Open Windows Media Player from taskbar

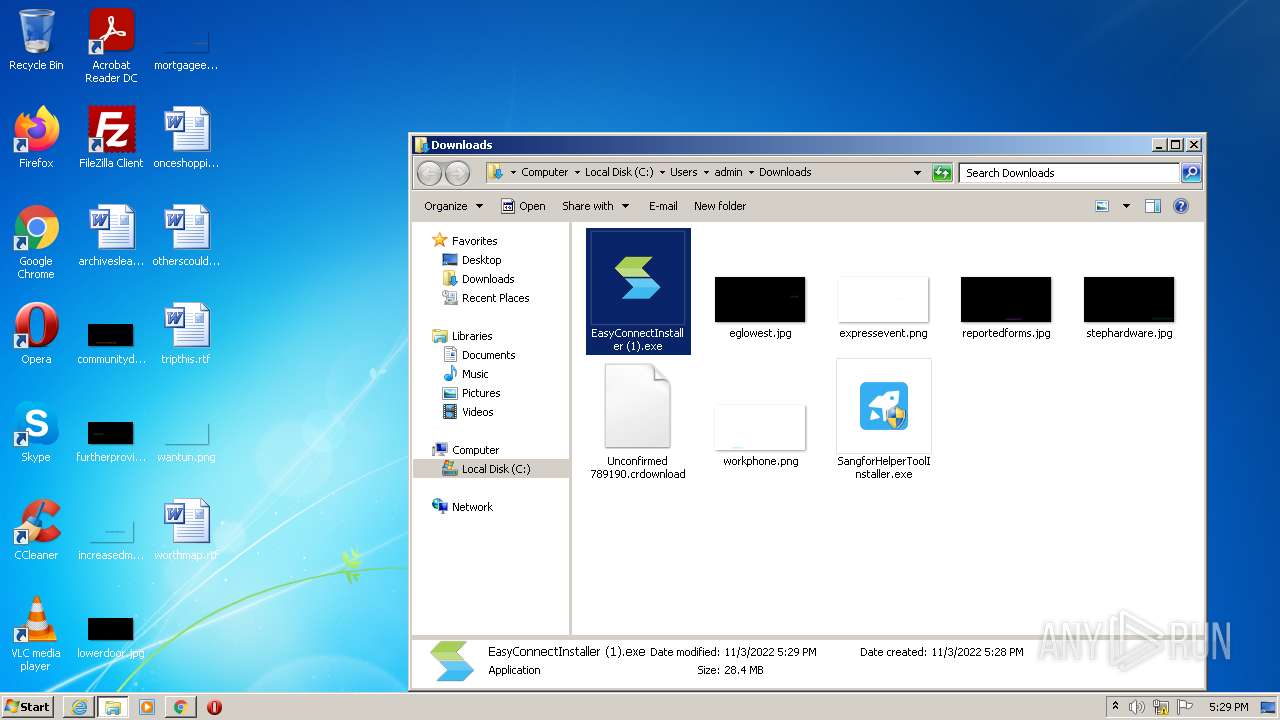pyautogui.click(x=147, y=707)
